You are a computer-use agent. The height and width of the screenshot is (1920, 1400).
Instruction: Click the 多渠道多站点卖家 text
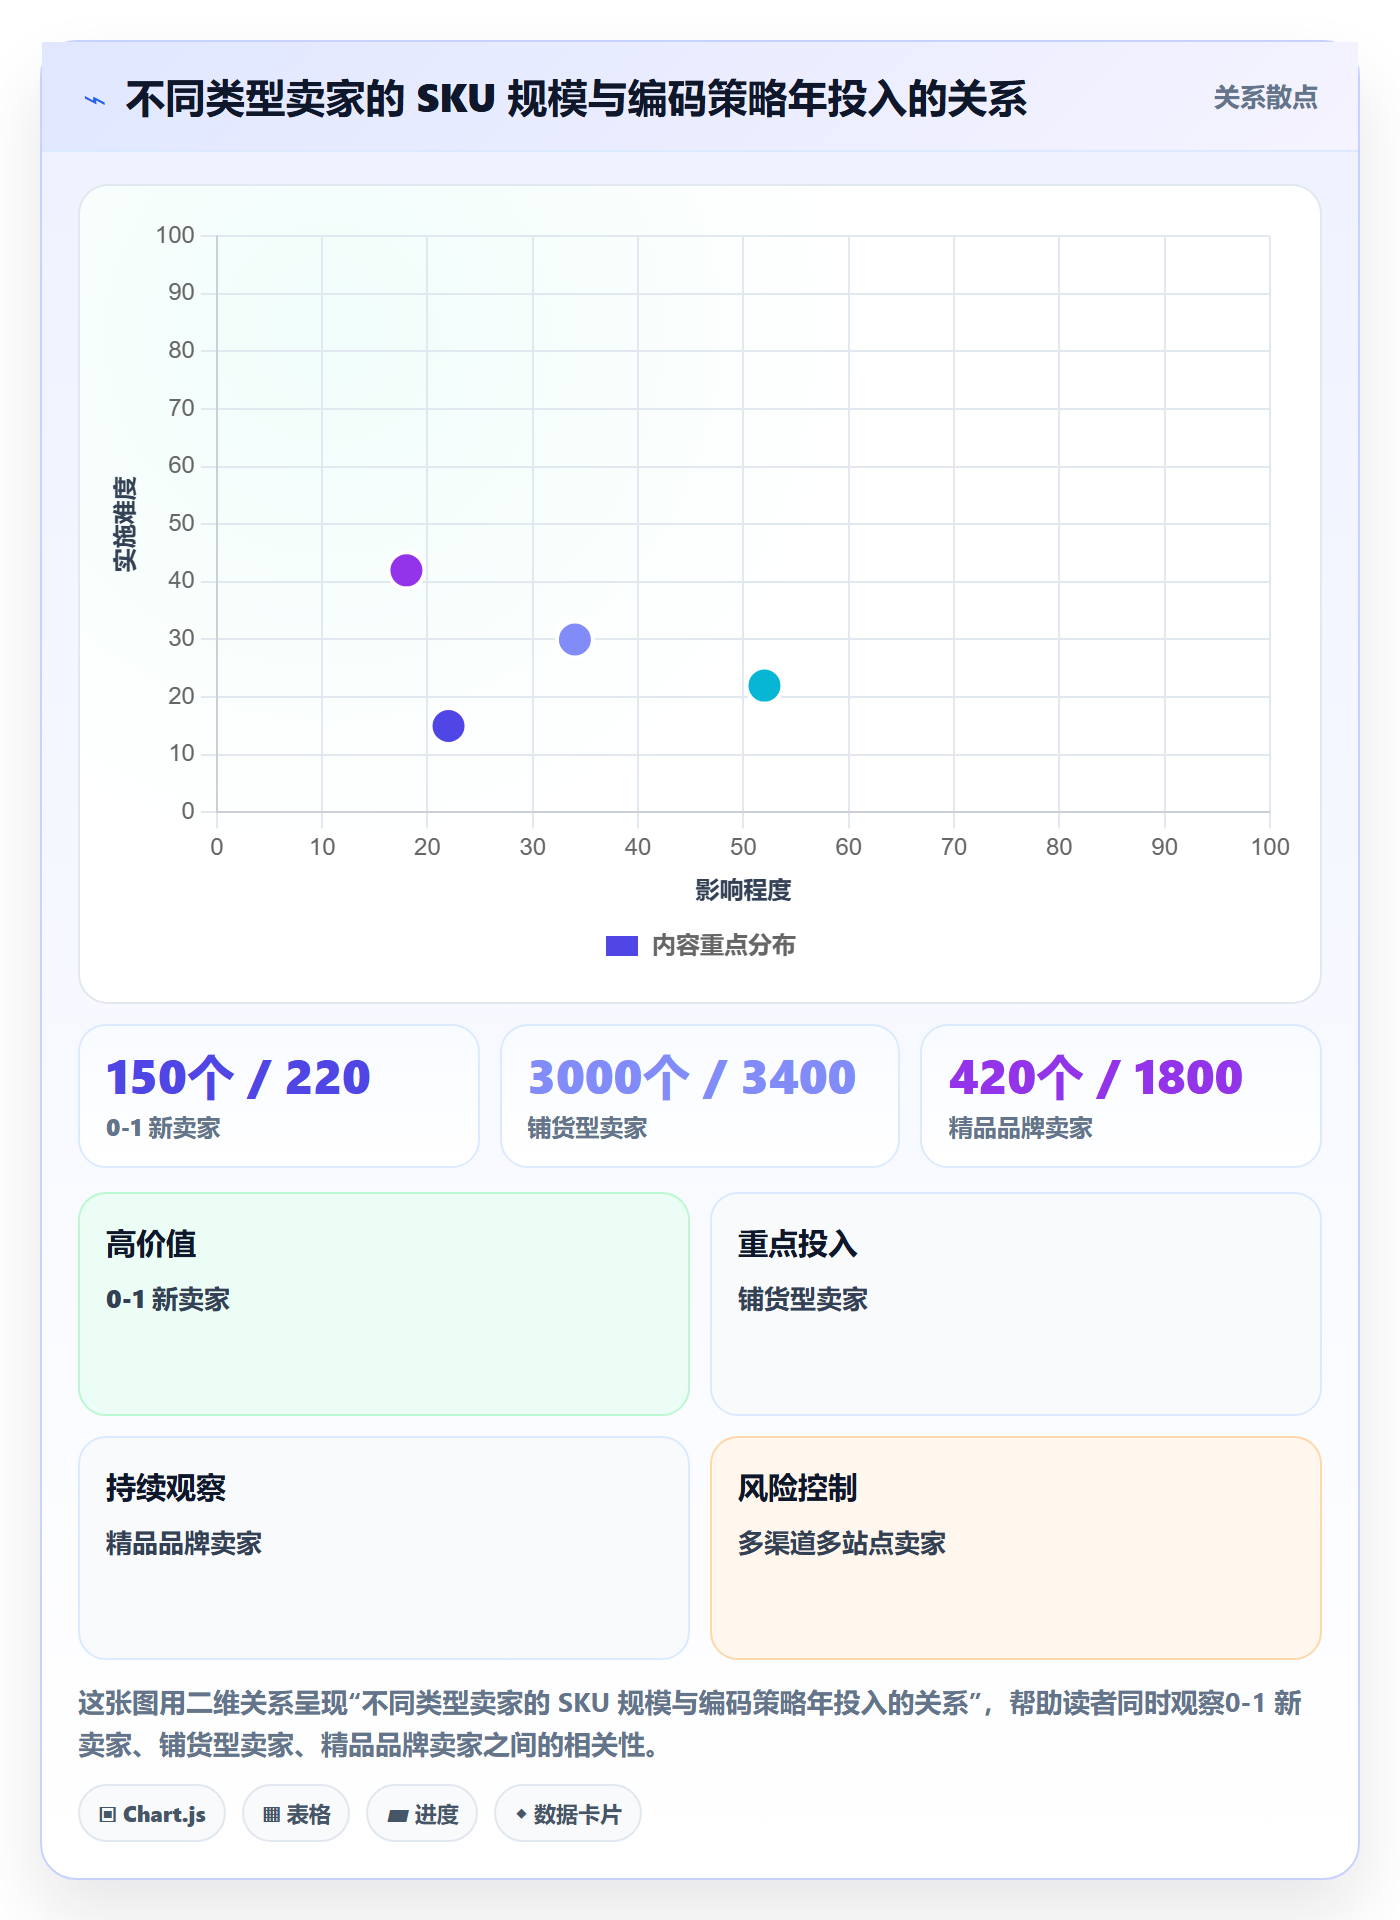pyautogui.click(x=842, y=1543)
